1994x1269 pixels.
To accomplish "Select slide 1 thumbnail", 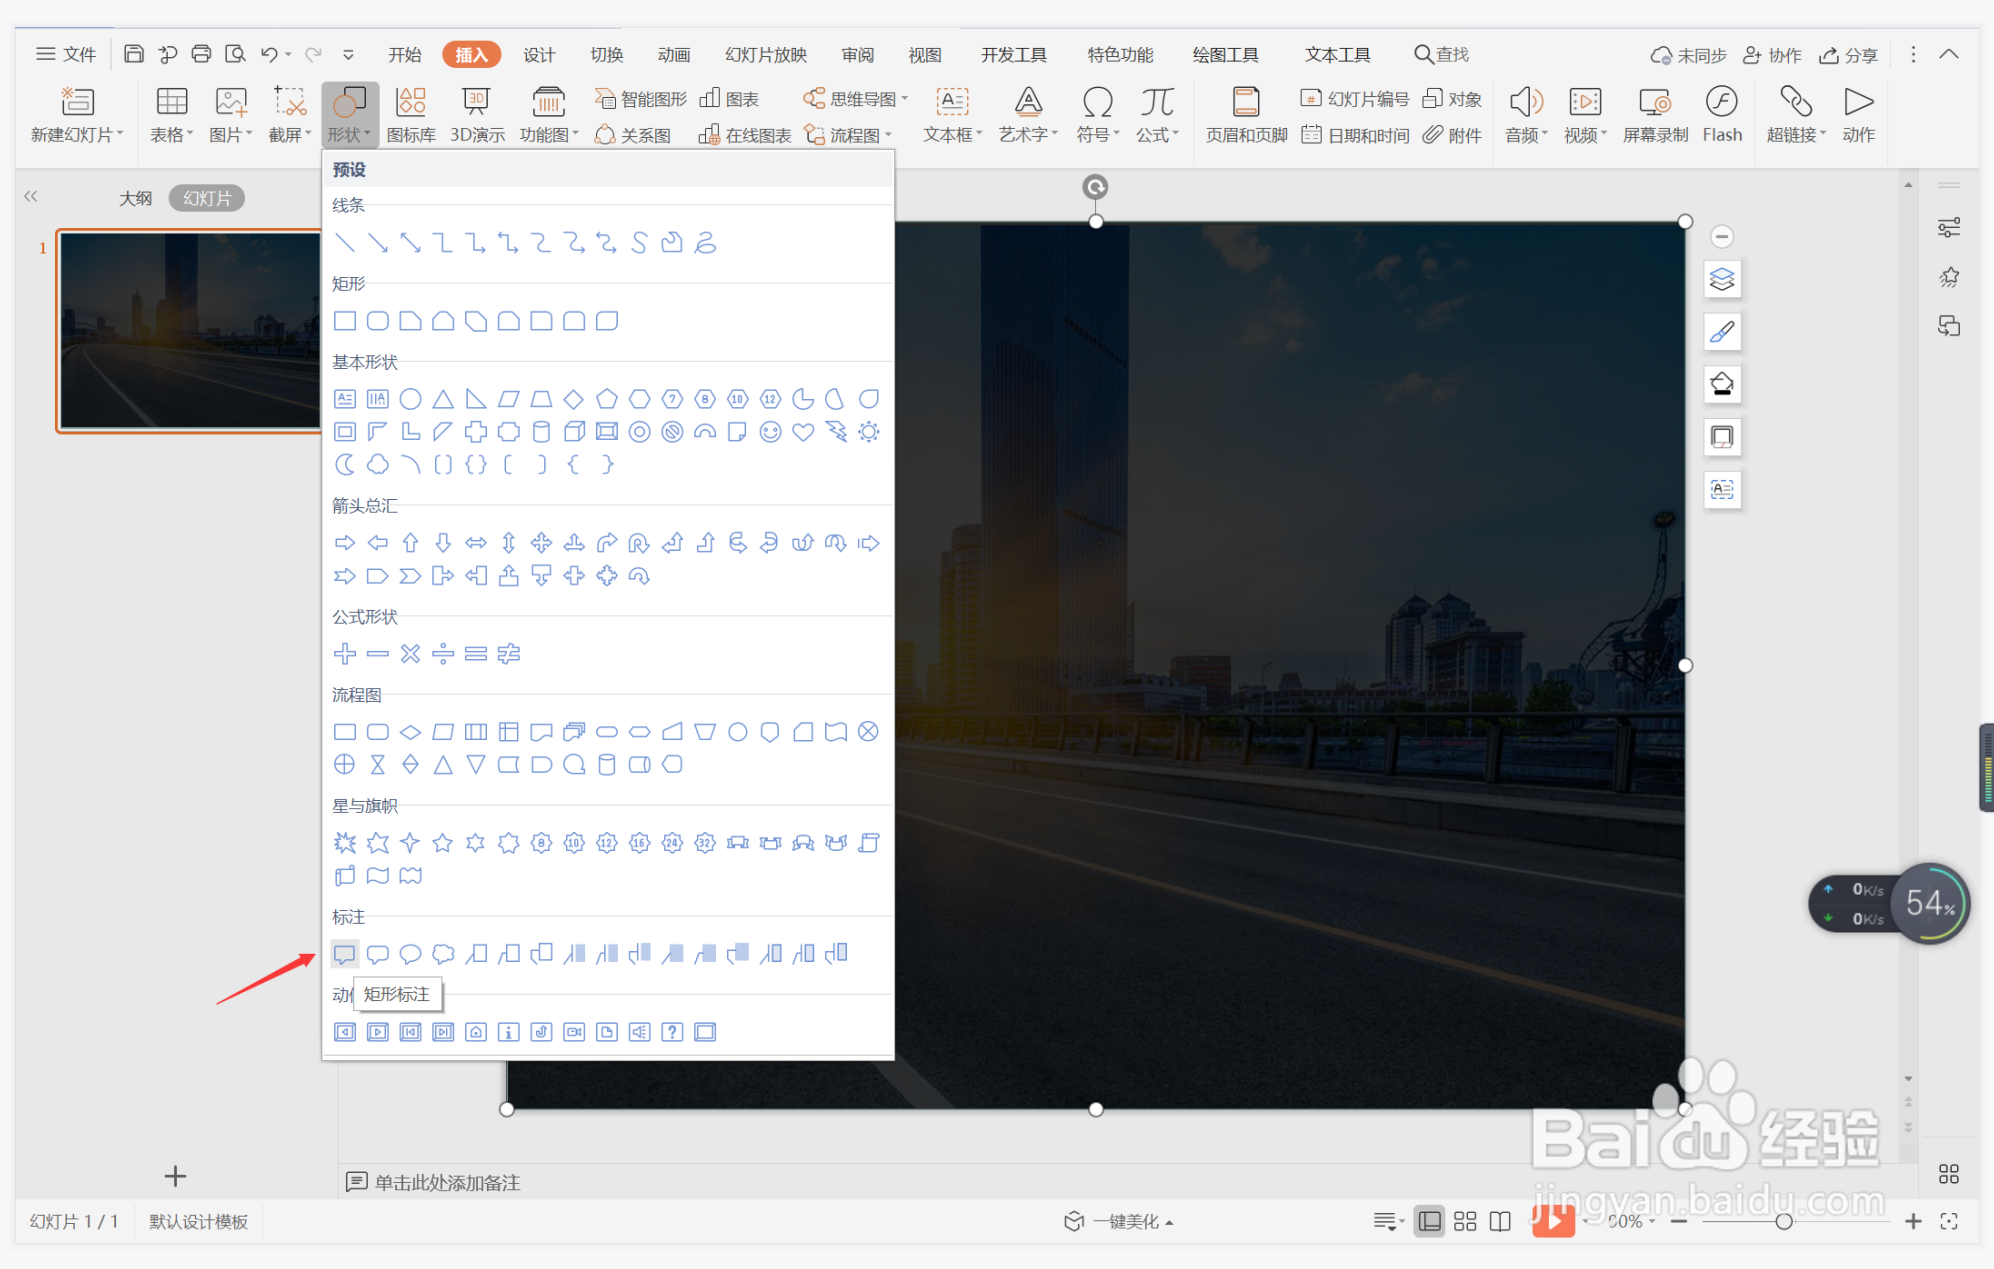I will (x=190, y=331).
